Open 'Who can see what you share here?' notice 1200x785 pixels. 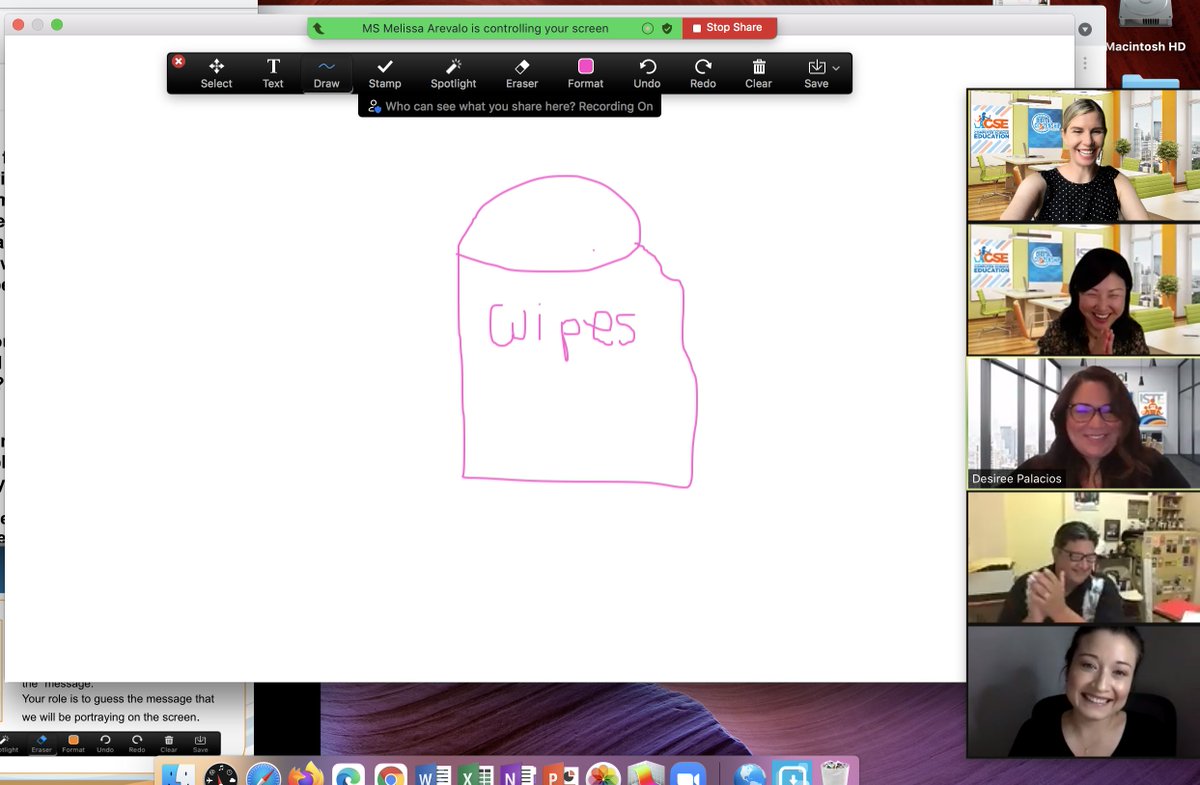[510, 106]
